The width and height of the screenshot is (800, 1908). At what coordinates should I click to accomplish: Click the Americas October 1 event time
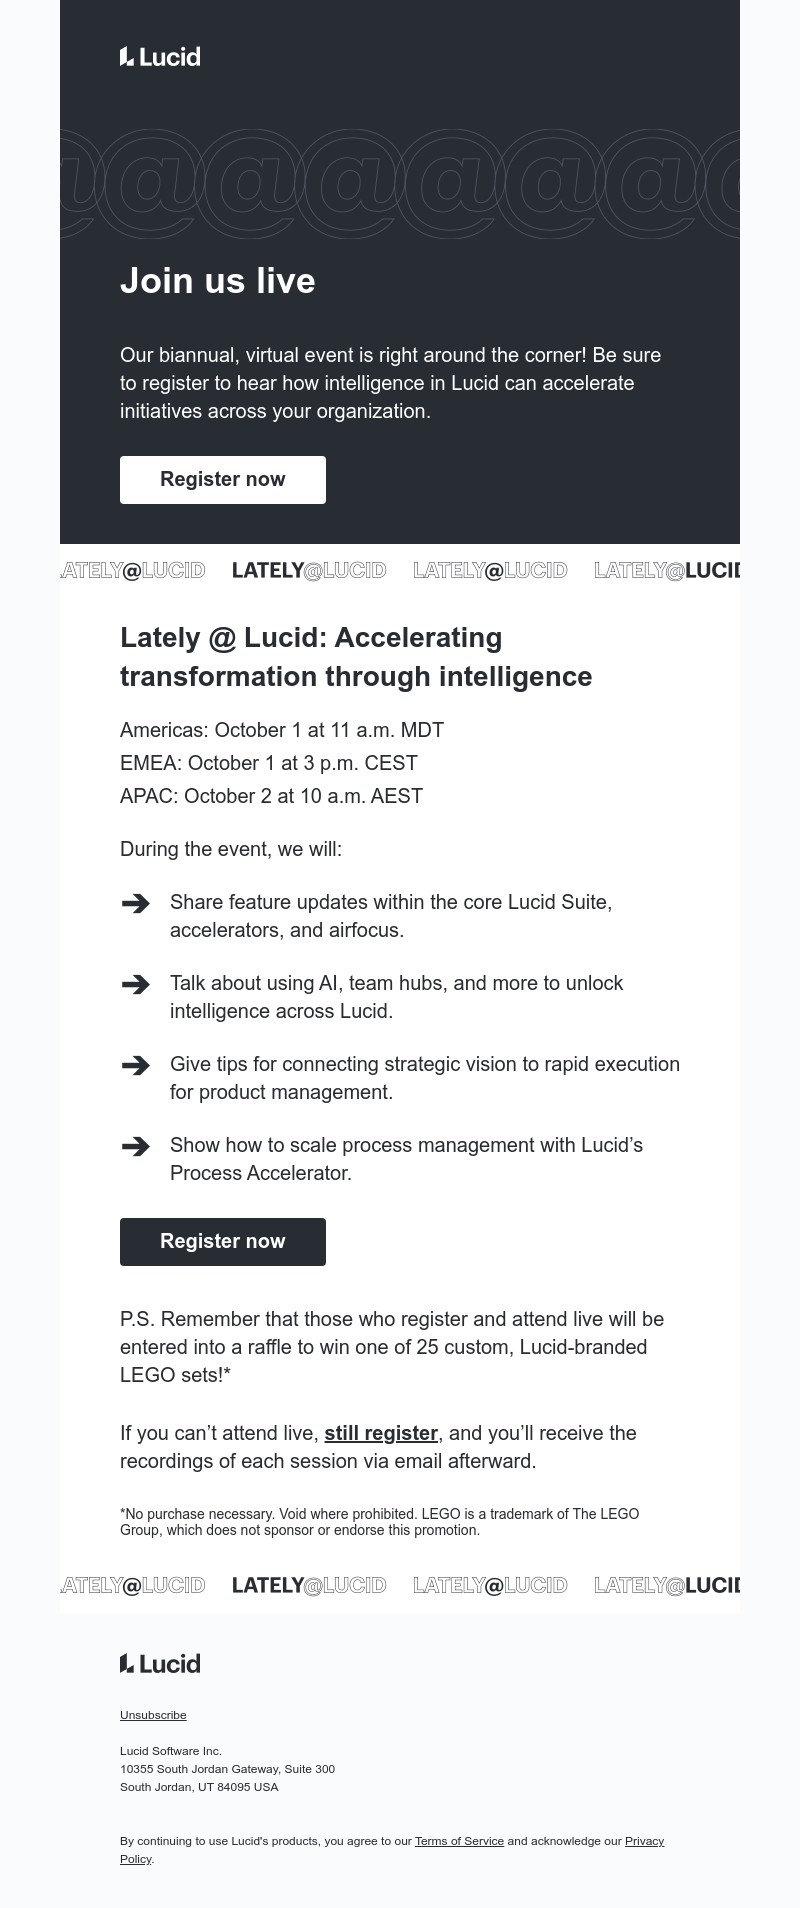click(x=282, y=730)
